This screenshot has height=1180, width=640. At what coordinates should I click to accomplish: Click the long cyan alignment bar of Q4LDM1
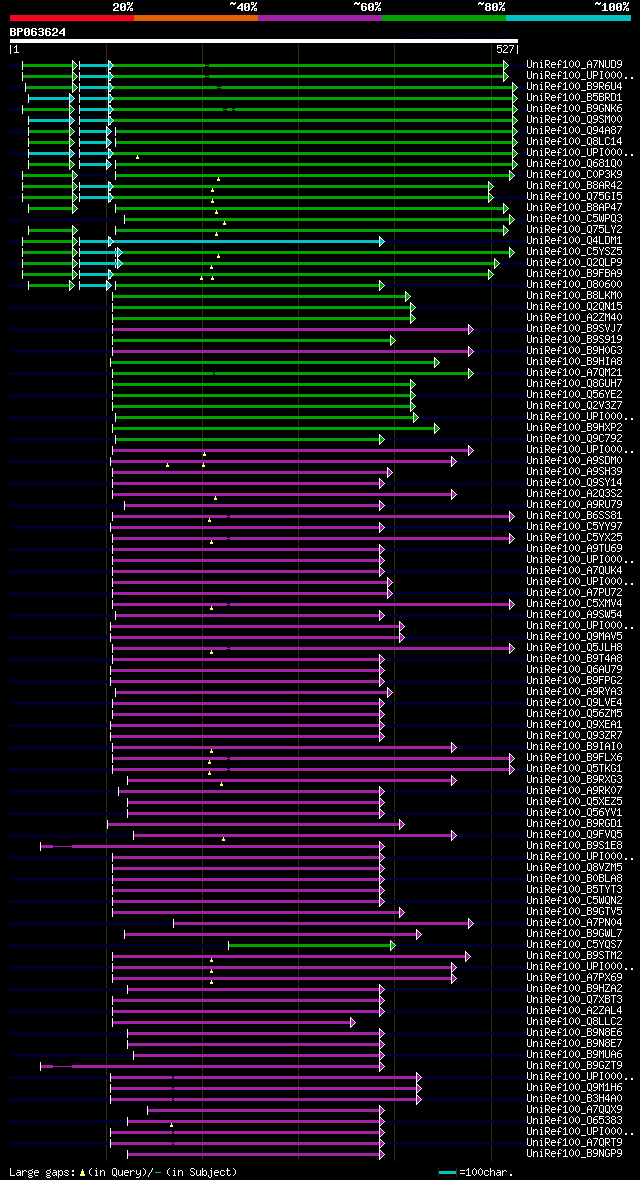(x=248, y=241)
